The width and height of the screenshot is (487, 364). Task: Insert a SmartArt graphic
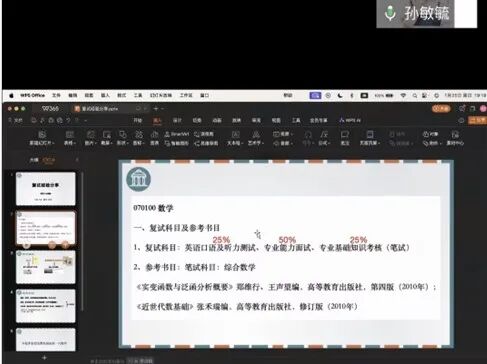point(177,134)
